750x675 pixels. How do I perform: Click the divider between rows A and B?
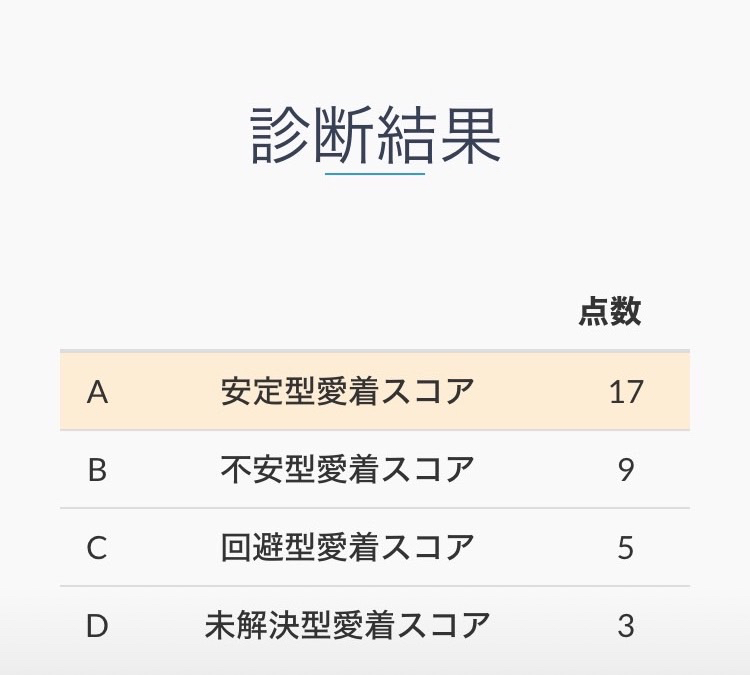point(375,430)
